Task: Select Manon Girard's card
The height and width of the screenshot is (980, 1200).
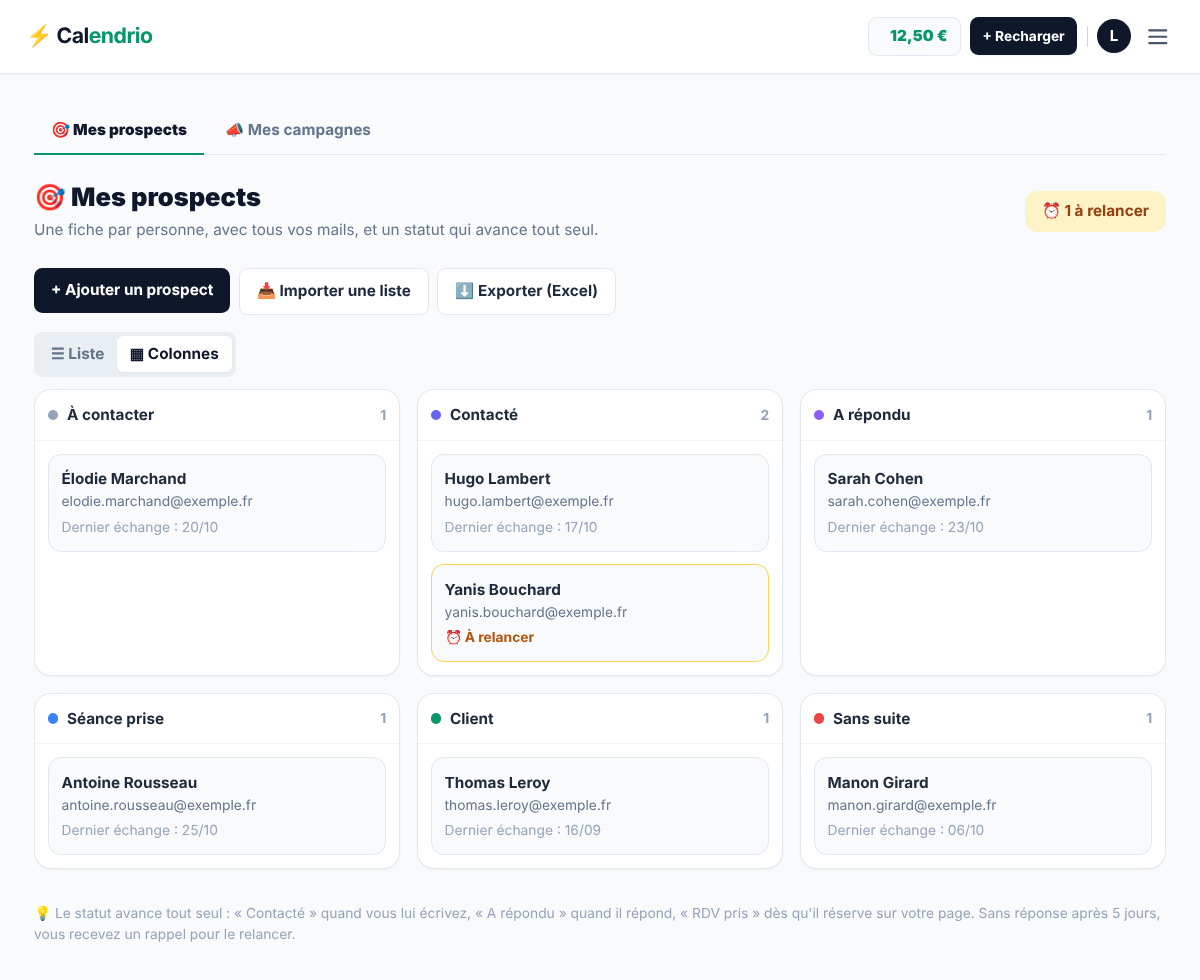Action: click(x=983, y=806)
